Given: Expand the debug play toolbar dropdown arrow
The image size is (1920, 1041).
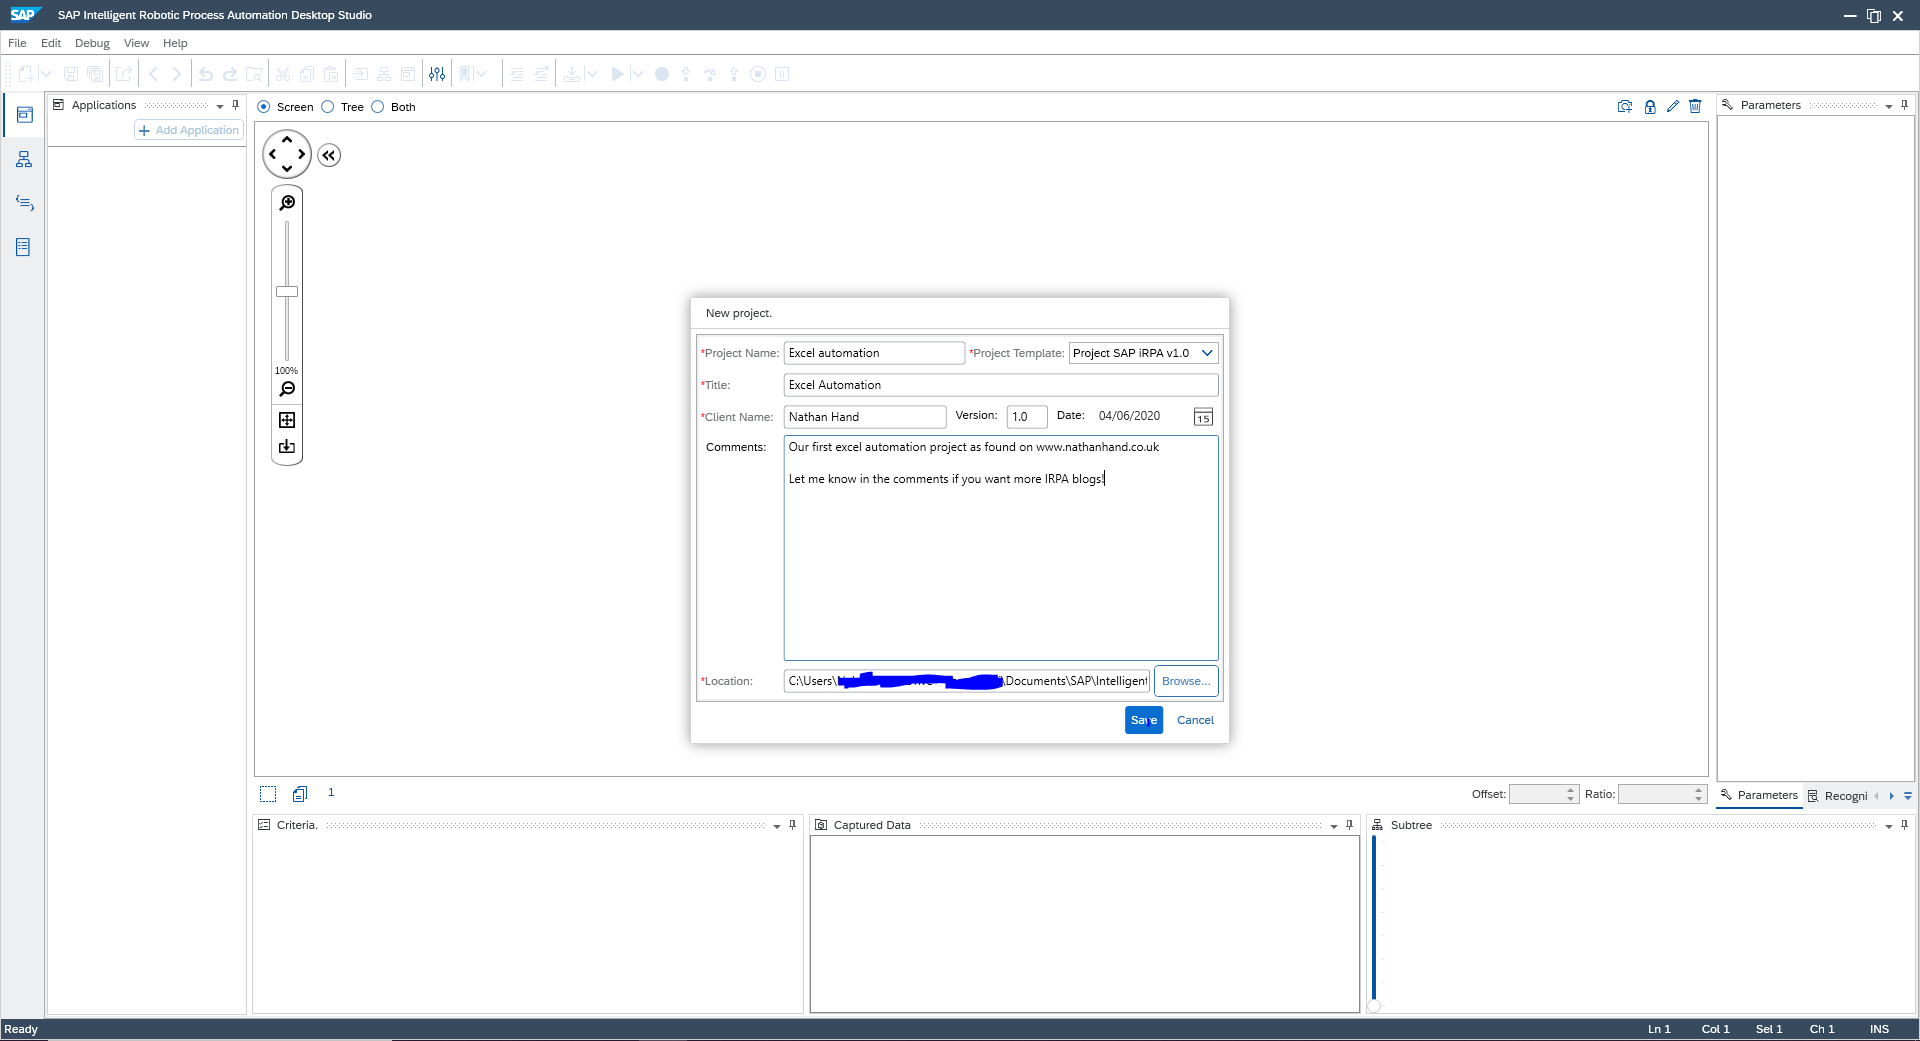Looking at the screenshot, I should tap(637, 74).
